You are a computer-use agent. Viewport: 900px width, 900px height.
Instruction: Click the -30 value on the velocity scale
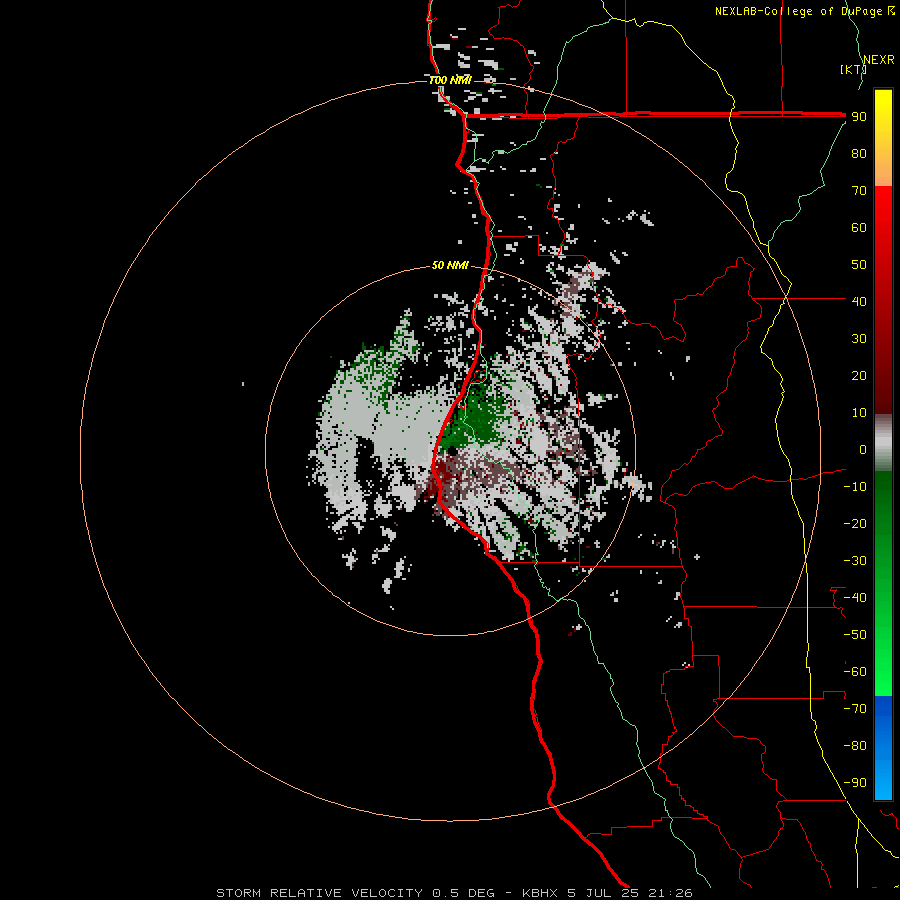tap(855, 561)
